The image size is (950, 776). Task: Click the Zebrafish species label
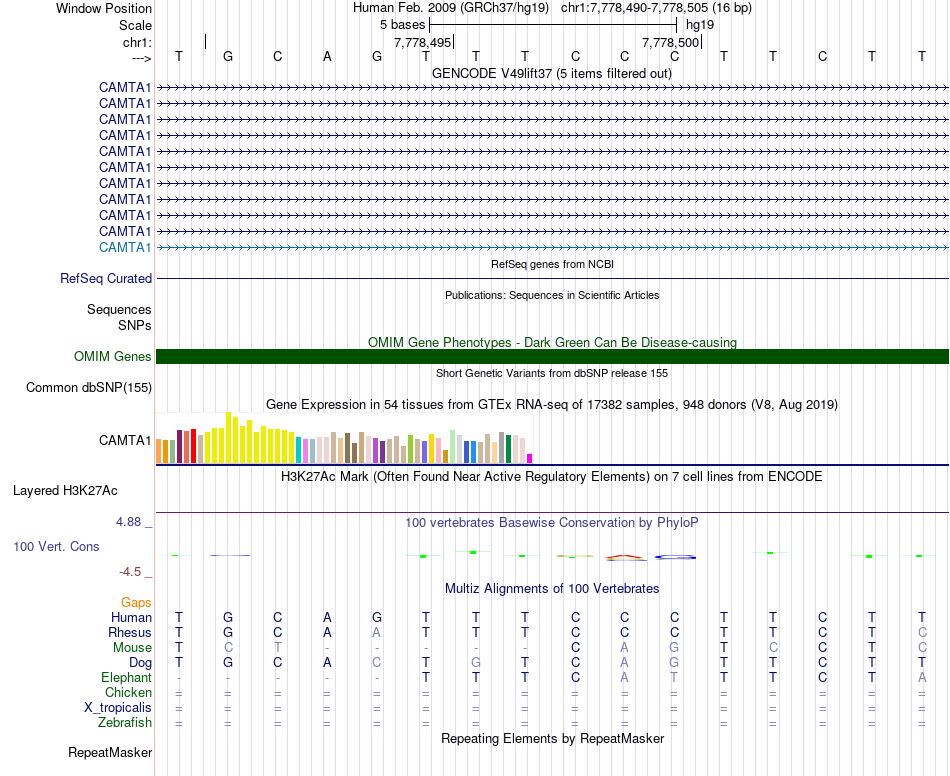click(x=125, y=723)
